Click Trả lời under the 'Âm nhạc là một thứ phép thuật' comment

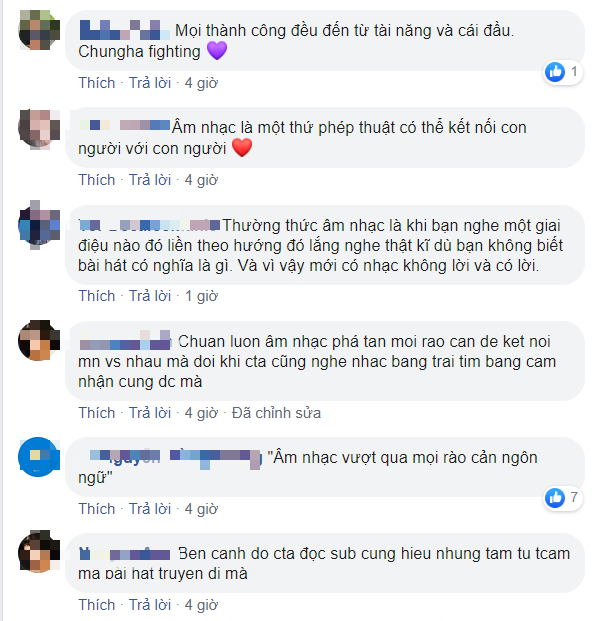click(x=150, y=180)
